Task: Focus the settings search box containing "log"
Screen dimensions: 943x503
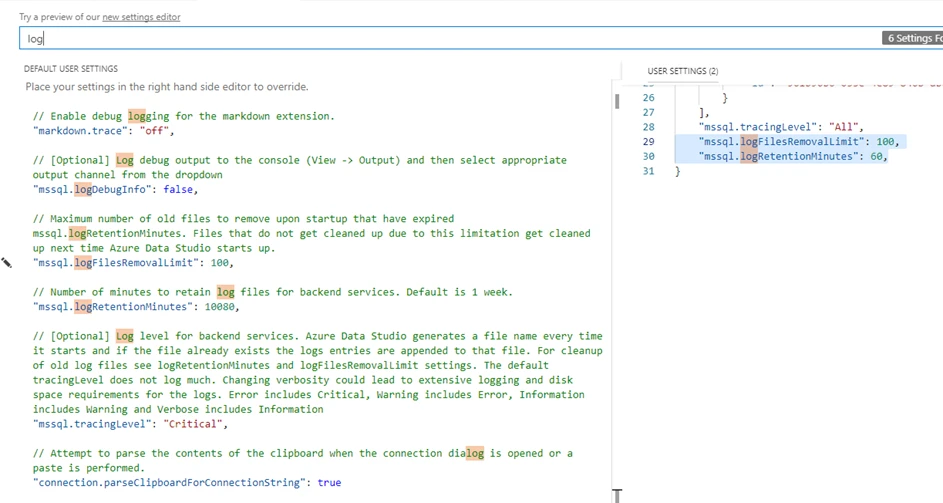Action: [450, 38]
